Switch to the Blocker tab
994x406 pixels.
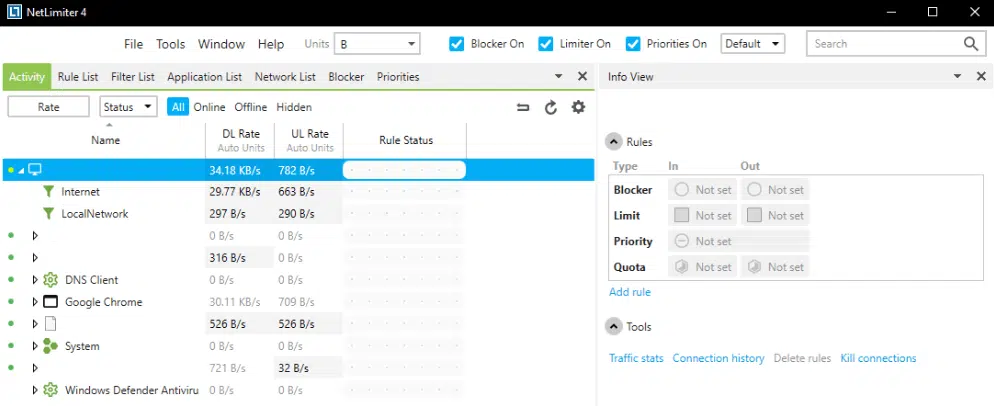[x=346, y=77]
